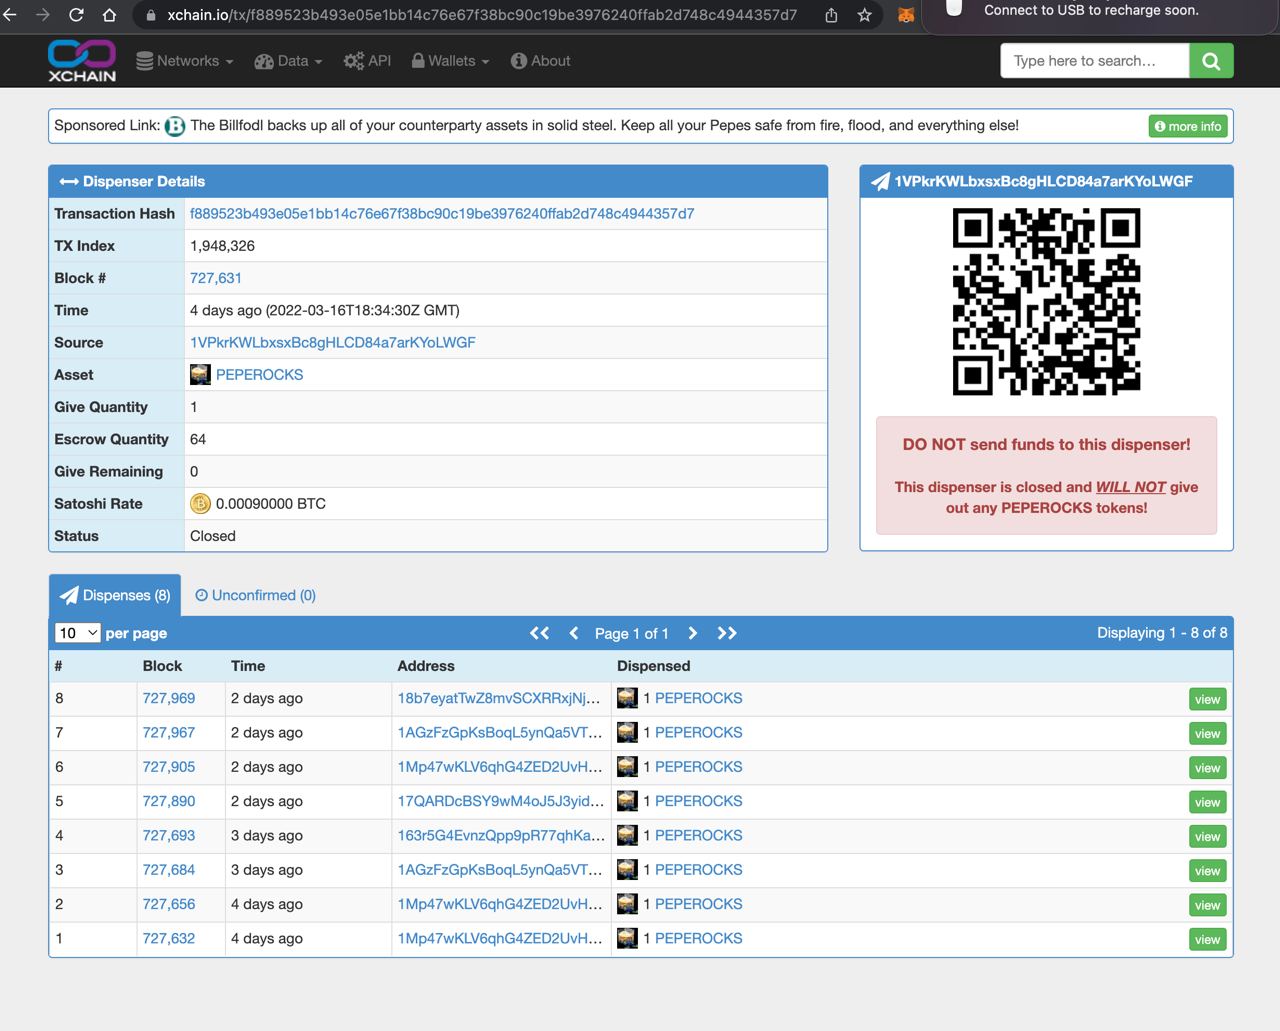1280x1031 pixels.
Task: Click the Escrow Quantity value 64
Action: [198, 439]
